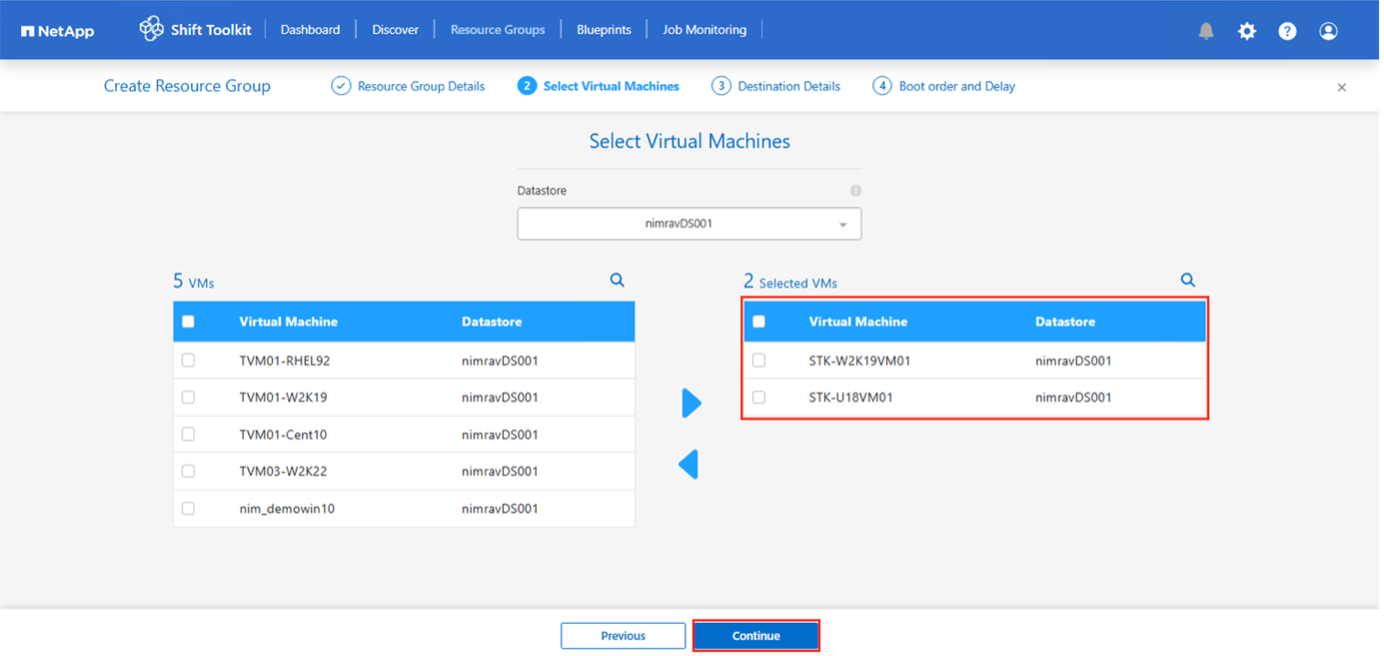Open the user profile icon
1384x656 pixels.
[x=1328, y=31]
